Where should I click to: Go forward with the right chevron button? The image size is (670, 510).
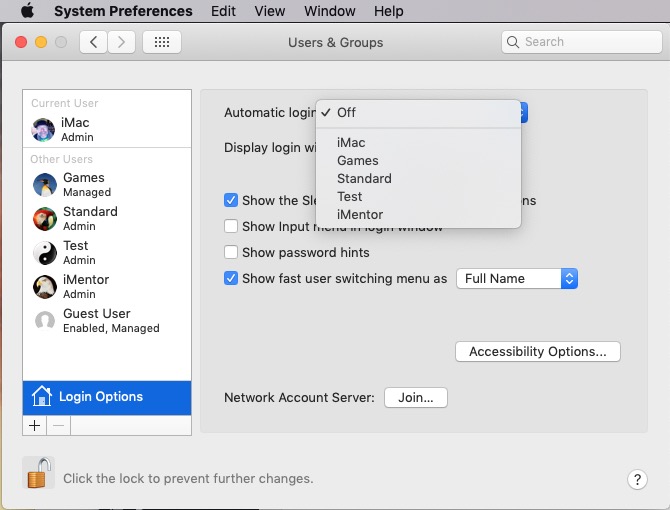121,42
